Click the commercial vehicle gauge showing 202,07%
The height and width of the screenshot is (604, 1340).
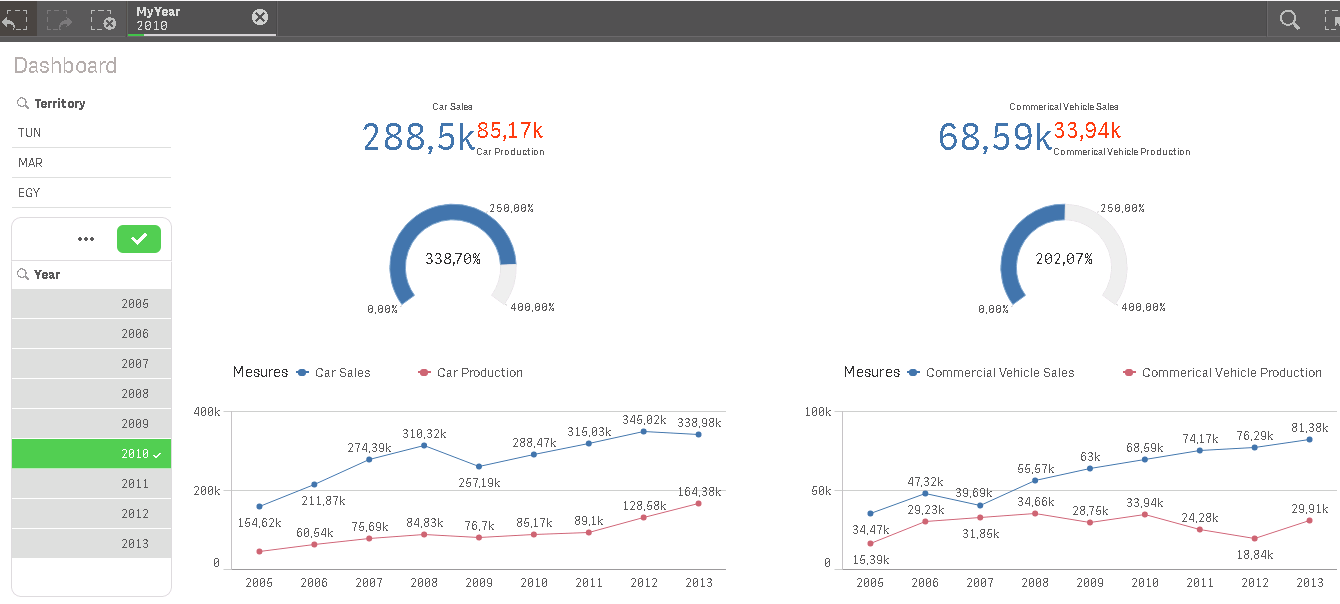(x=1064, y=258)
